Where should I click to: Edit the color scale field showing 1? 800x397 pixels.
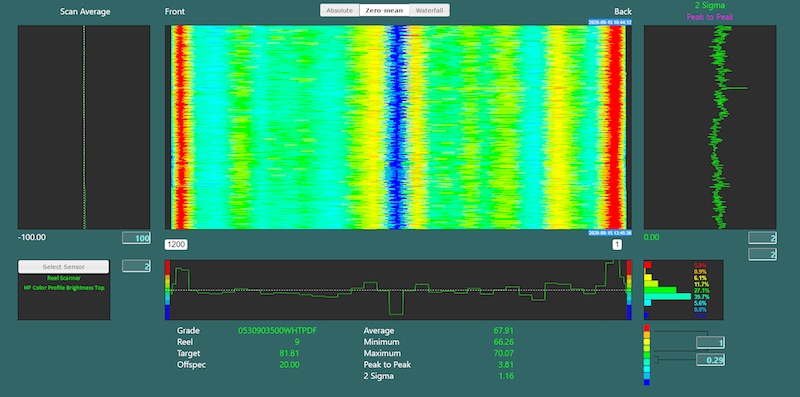(711, 342)
